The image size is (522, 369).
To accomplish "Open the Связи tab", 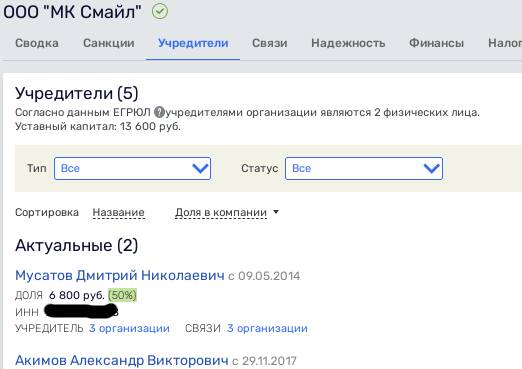I will click(x=270, y=43).
